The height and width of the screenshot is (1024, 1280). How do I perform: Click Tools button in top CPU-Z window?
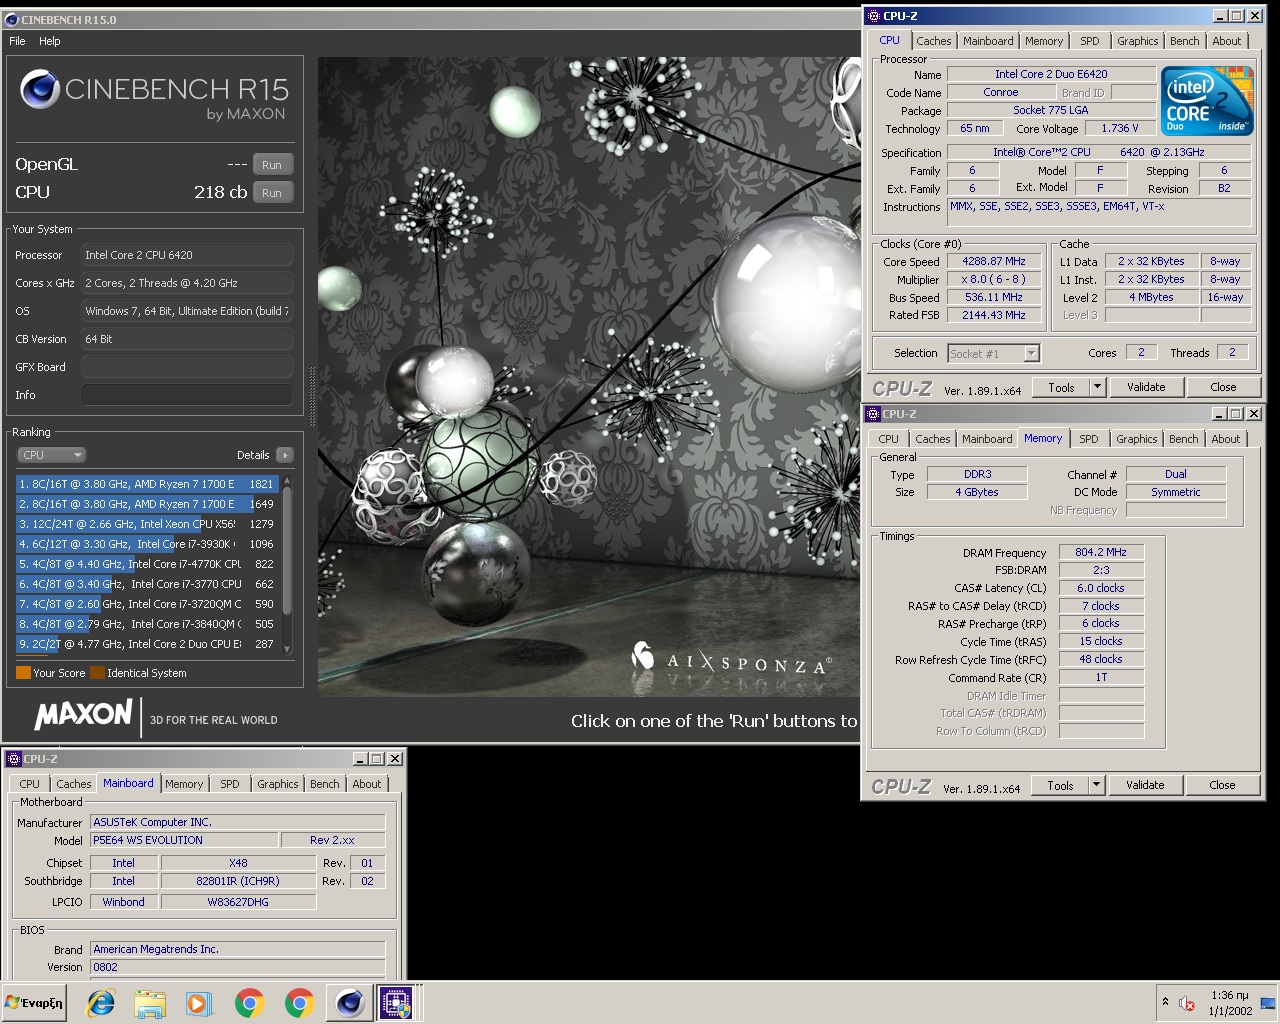coord(1062,387)
